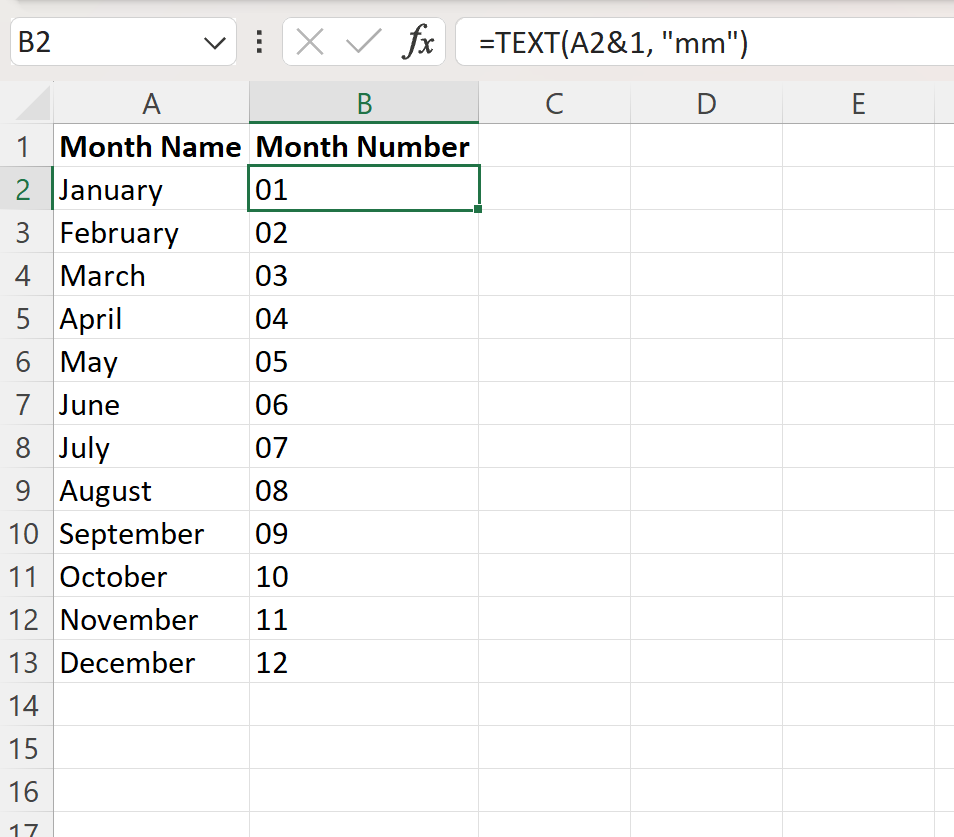This screenshot has width=954, height=837.
Task: Click the Insert Function fx icon
Action: [x=419, y=43]
